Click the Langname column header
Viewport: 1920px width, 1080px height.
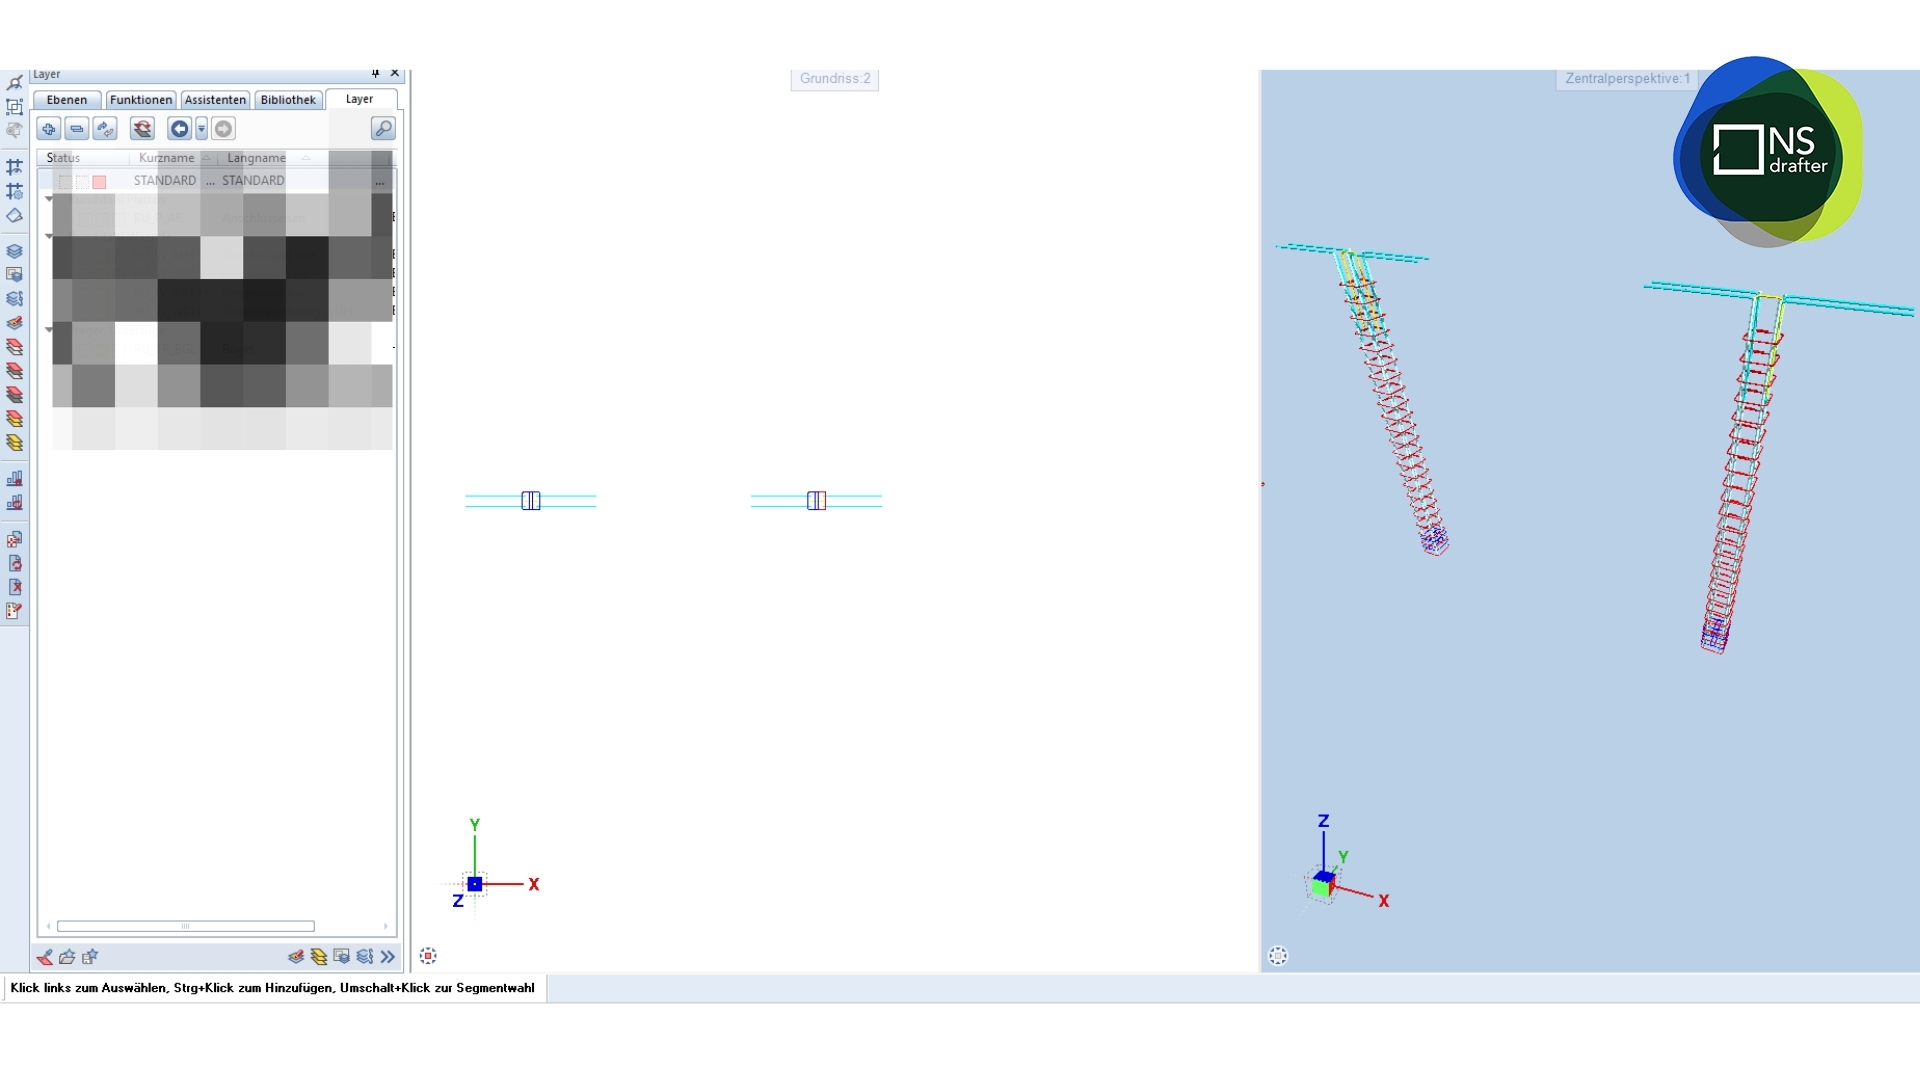pos(256,158)
